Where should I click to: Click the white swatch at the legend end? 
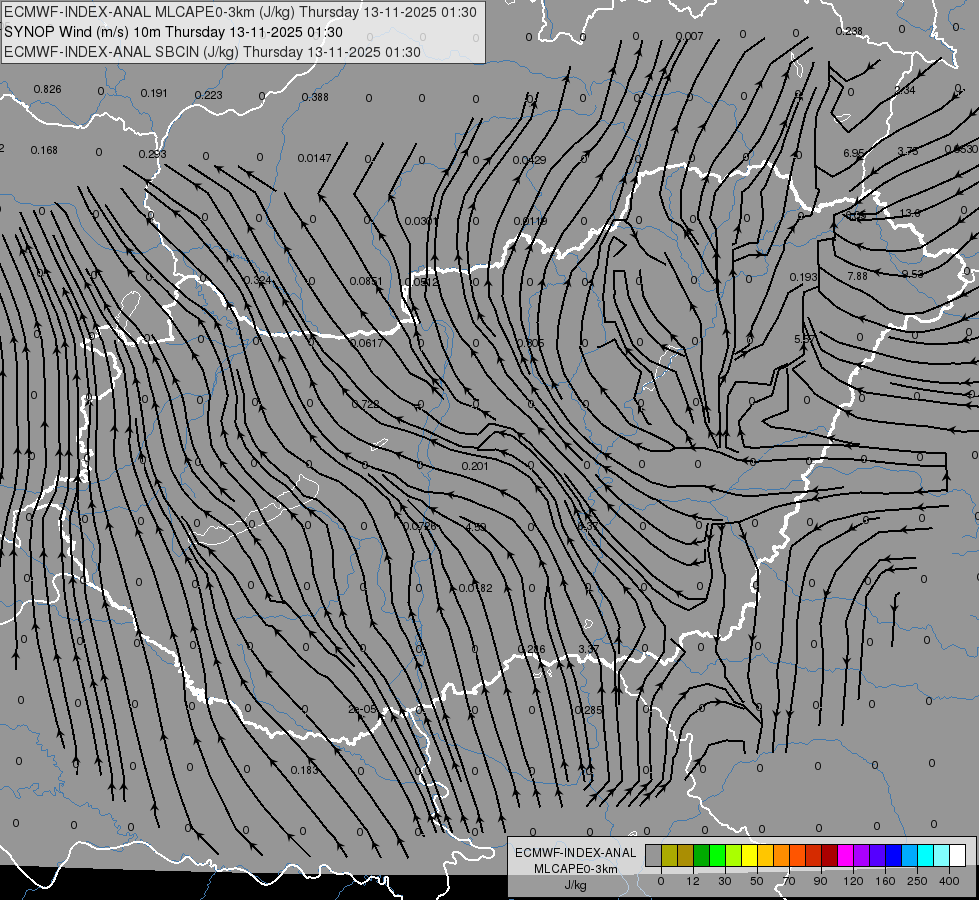pyautogui.click(x=958, y=855)
